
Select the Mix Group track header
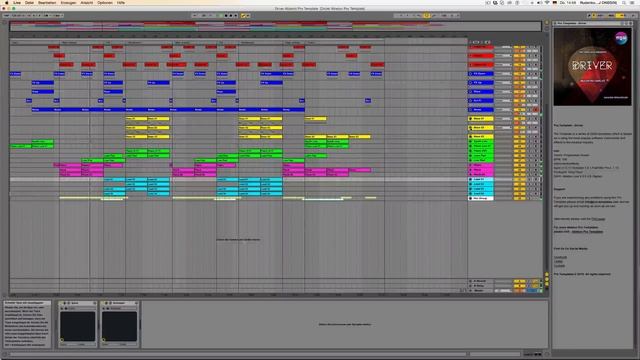point(481,198)
